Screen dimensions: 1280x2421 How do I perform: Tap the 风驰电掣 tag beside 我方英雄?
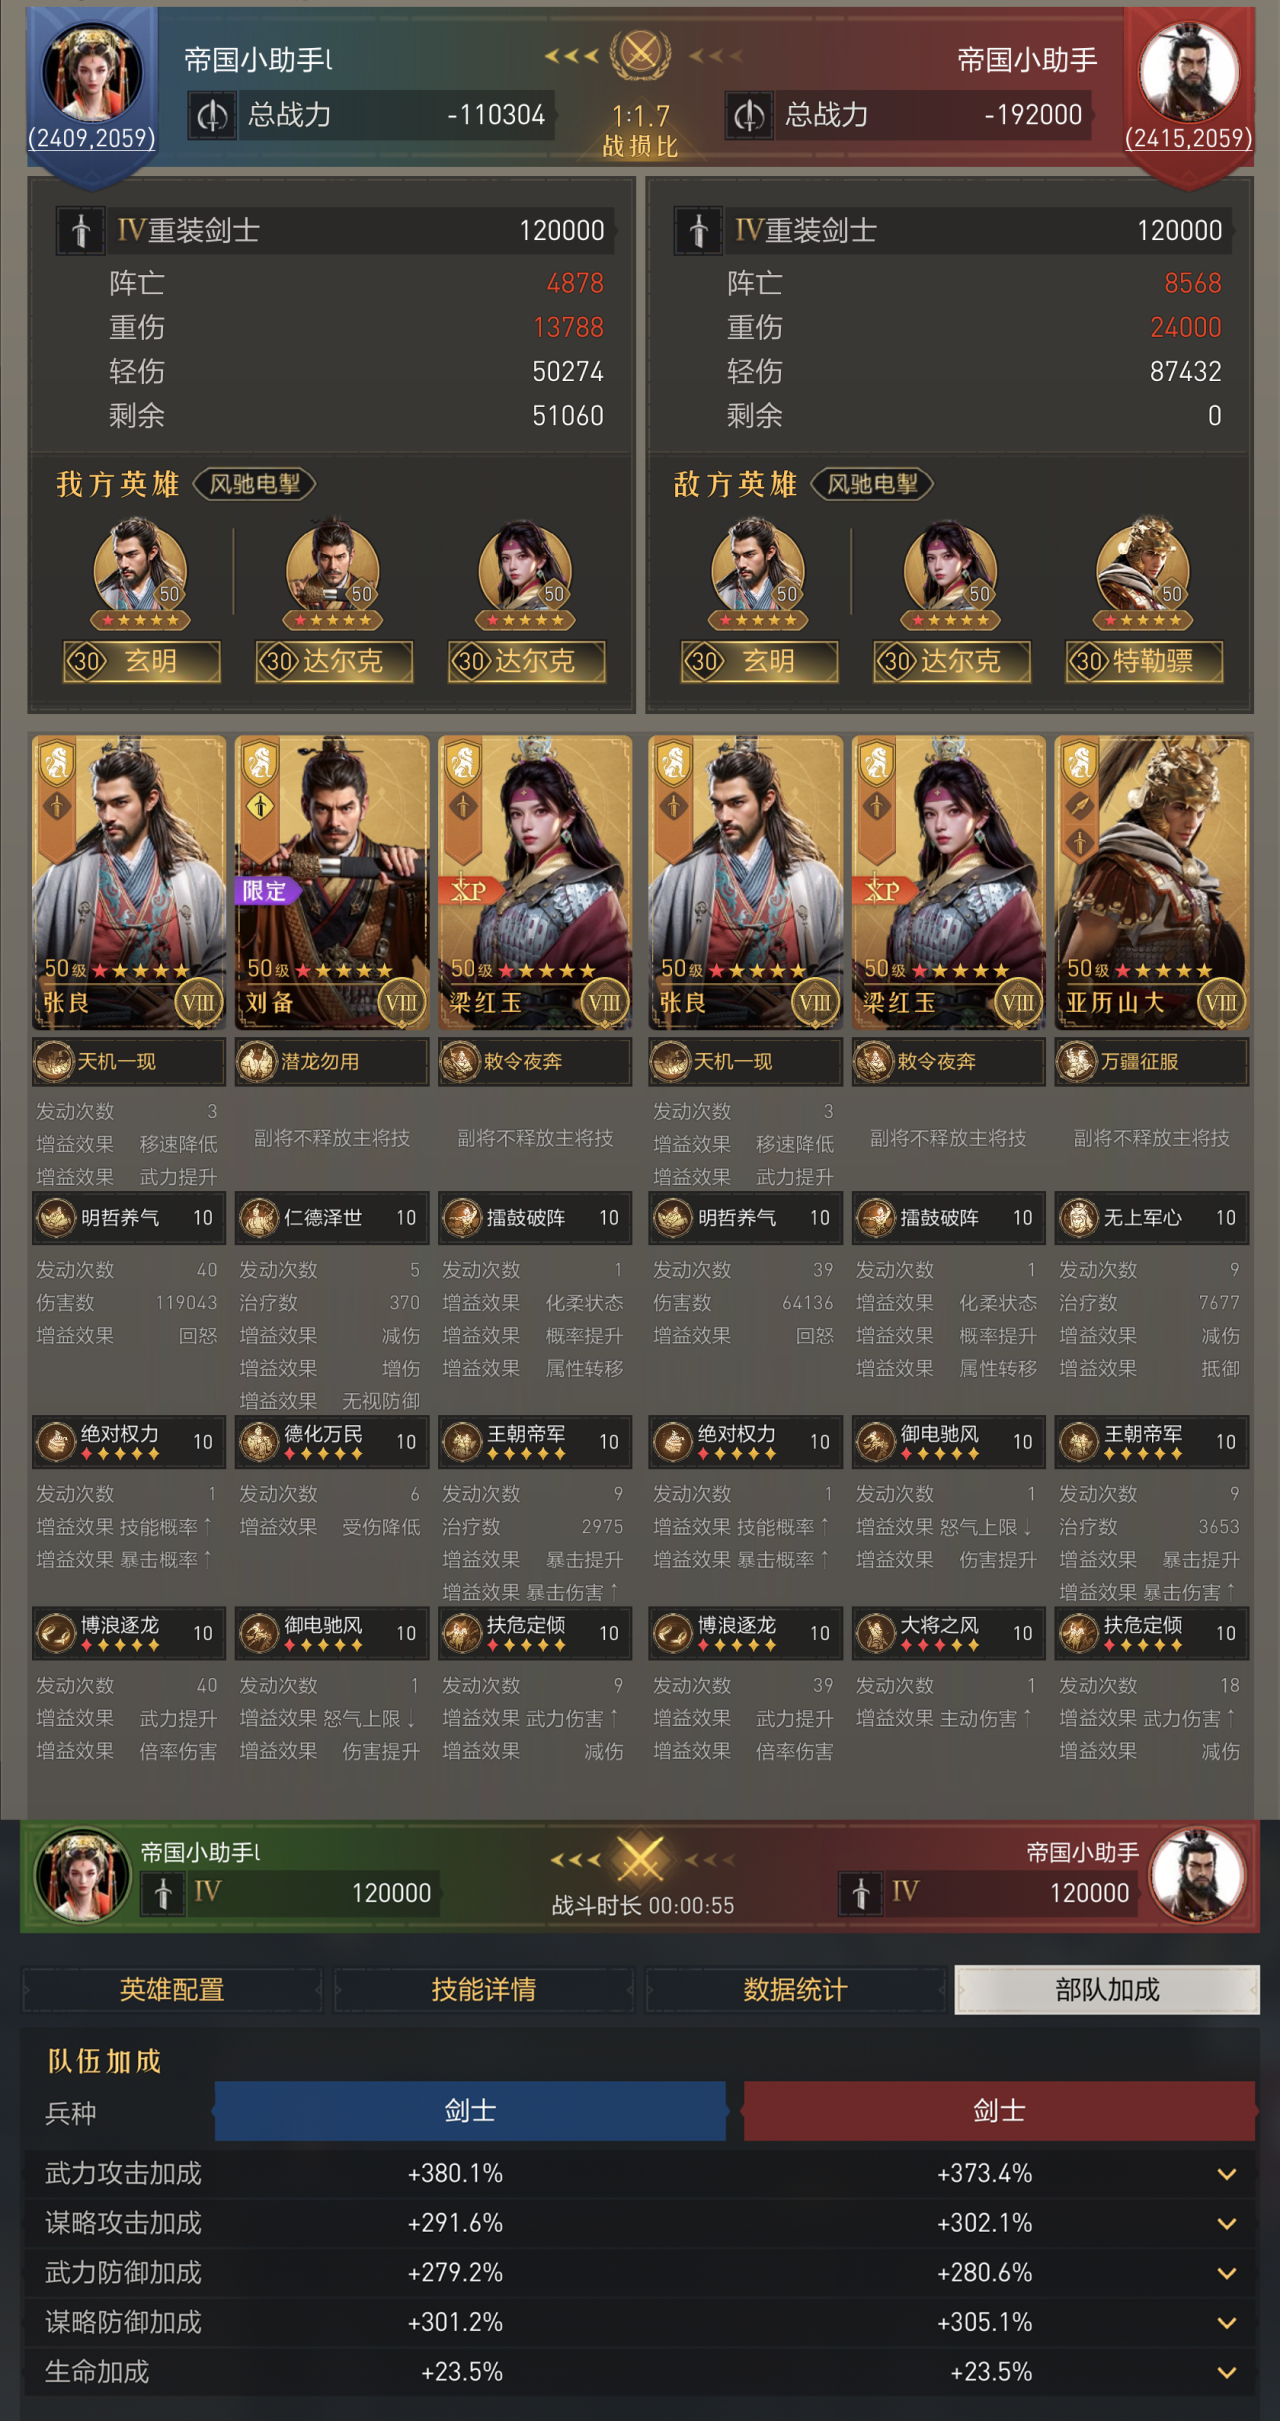coord(255,484)
